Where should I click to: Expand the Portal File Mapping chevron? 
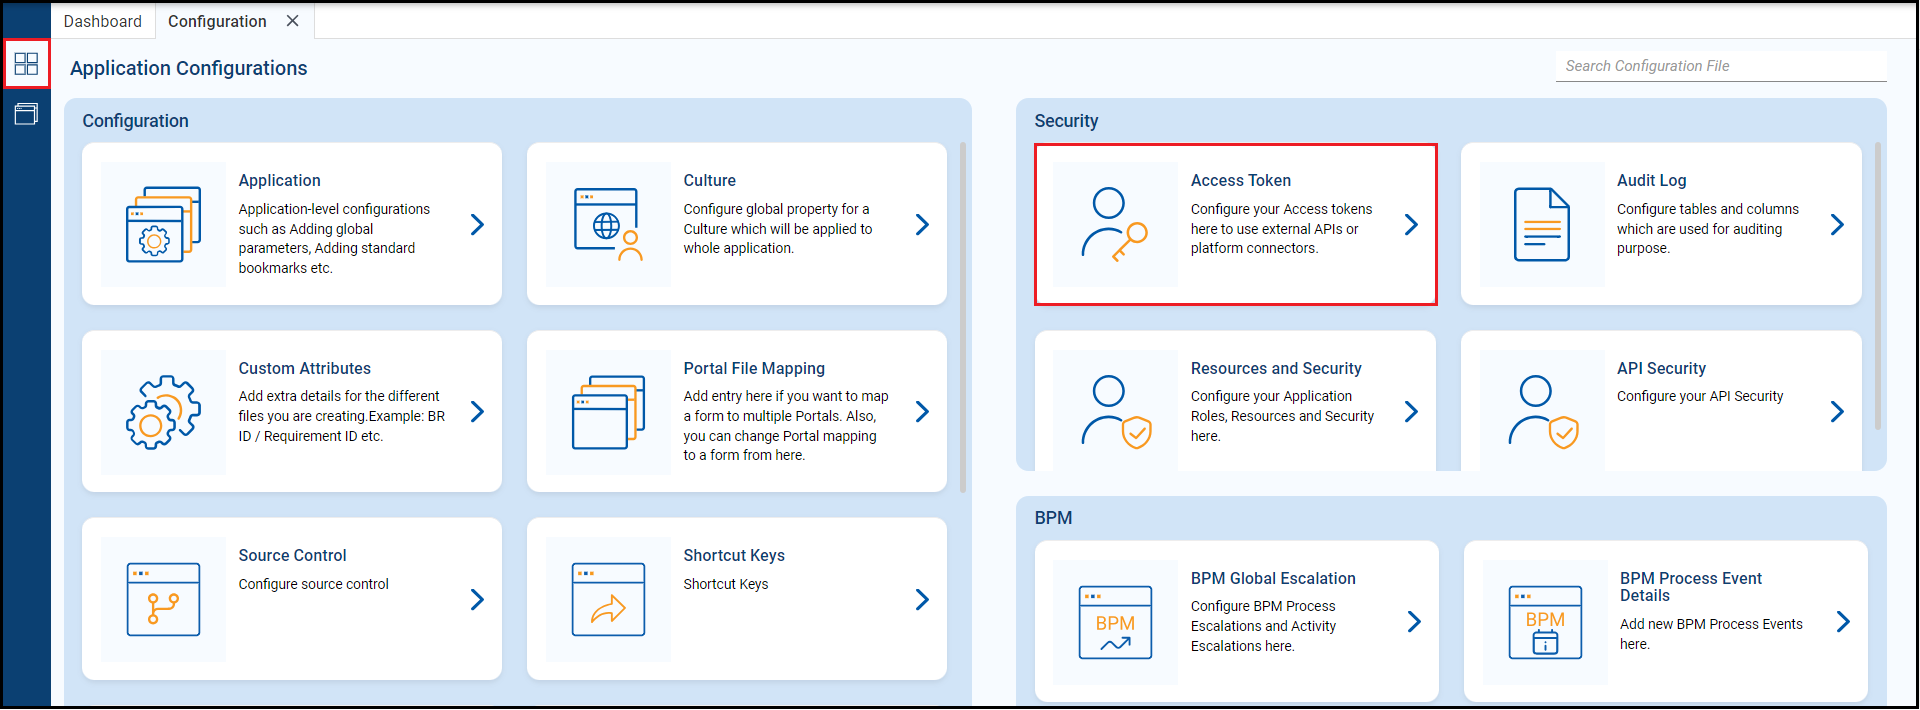(922, 412)
